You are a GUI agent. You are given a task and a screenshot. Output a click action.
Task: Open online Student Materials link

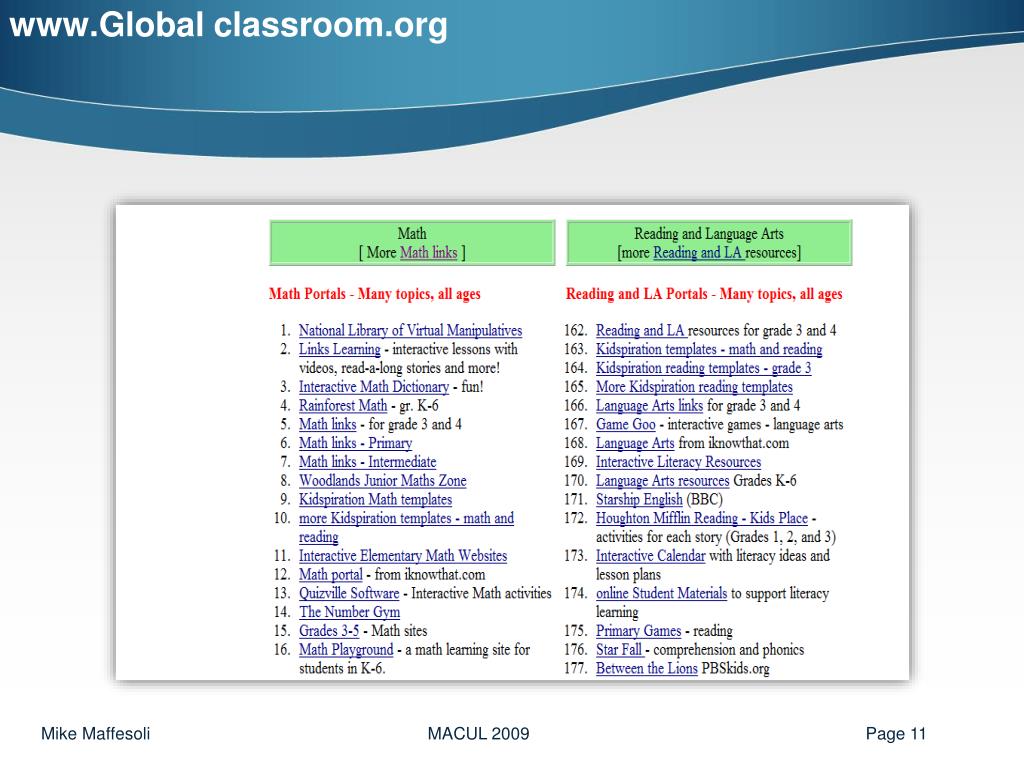coord(661,594)
